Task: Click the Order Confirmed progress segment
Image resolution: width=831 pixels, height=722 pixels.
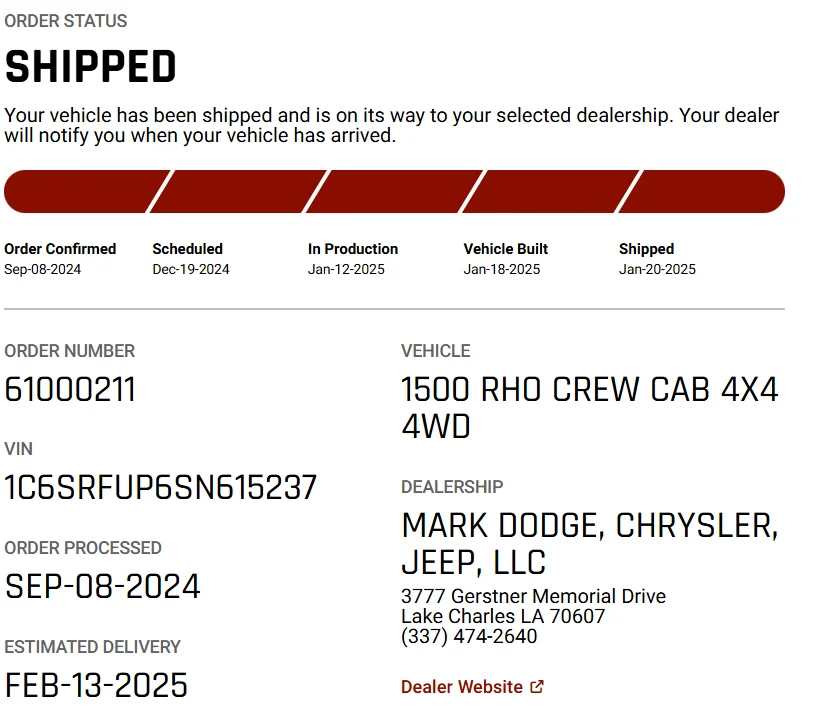Action: [85, 191]
